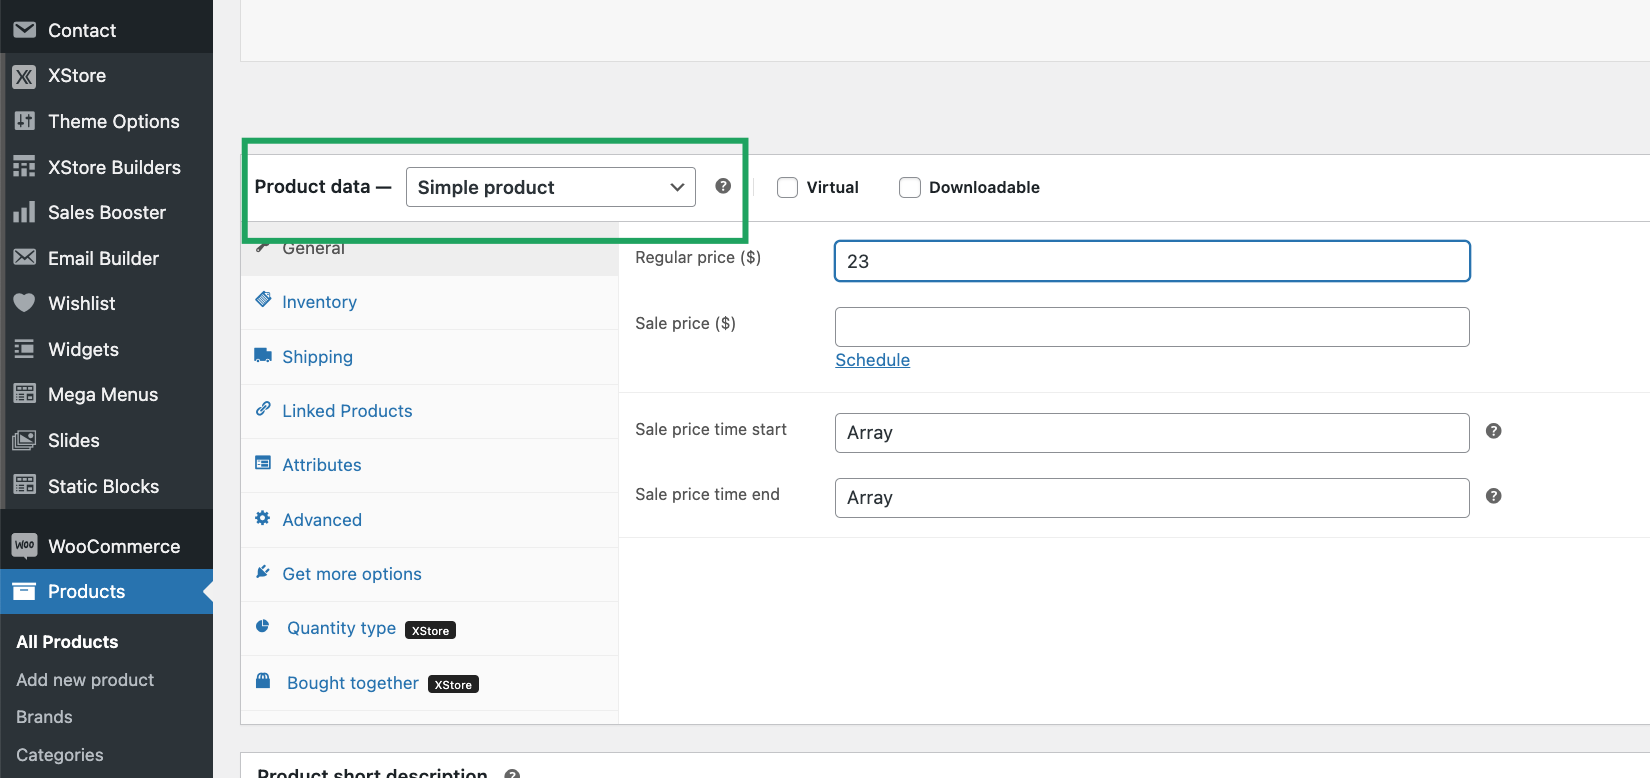Viewport: 1650px width, 778px height.
Task: Click the Quantity type pie icon
Action: coord(263,626)
